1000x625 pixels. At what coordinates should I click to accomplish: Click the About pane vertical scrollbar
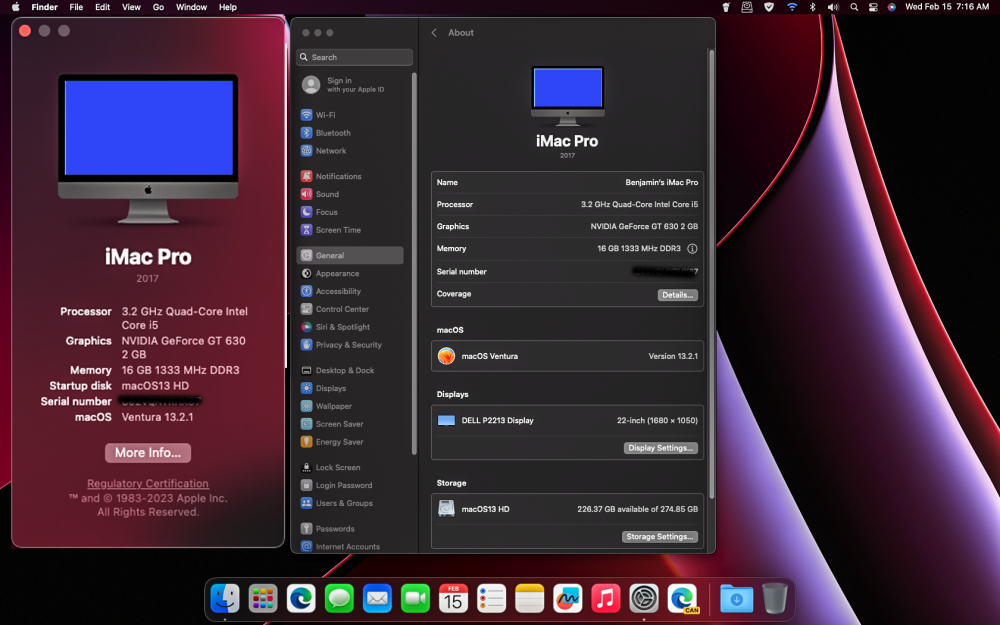(x=711, y=274)
